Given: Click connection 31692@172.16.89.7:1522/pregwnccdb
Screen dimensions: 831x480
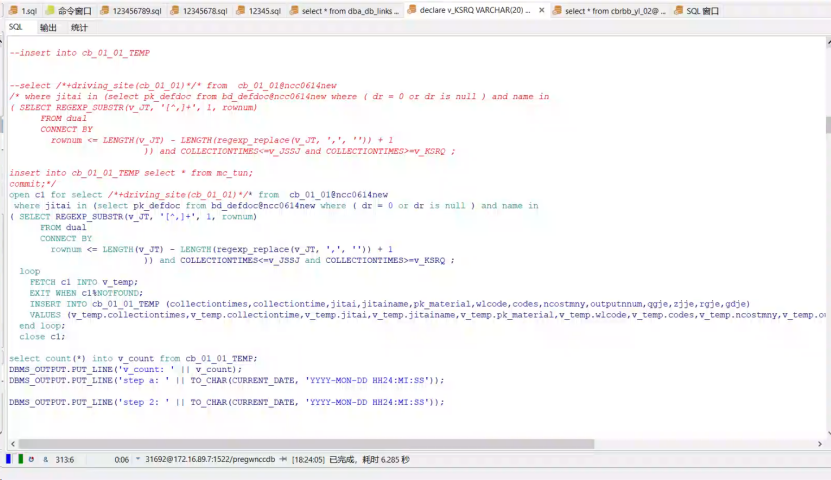Looking at the screenshot, I should [x=210, y=459].
